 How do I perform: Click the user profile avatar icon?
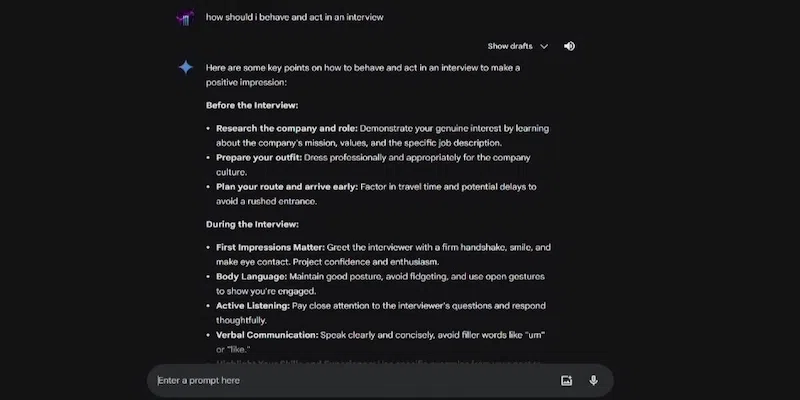point(185,18)
